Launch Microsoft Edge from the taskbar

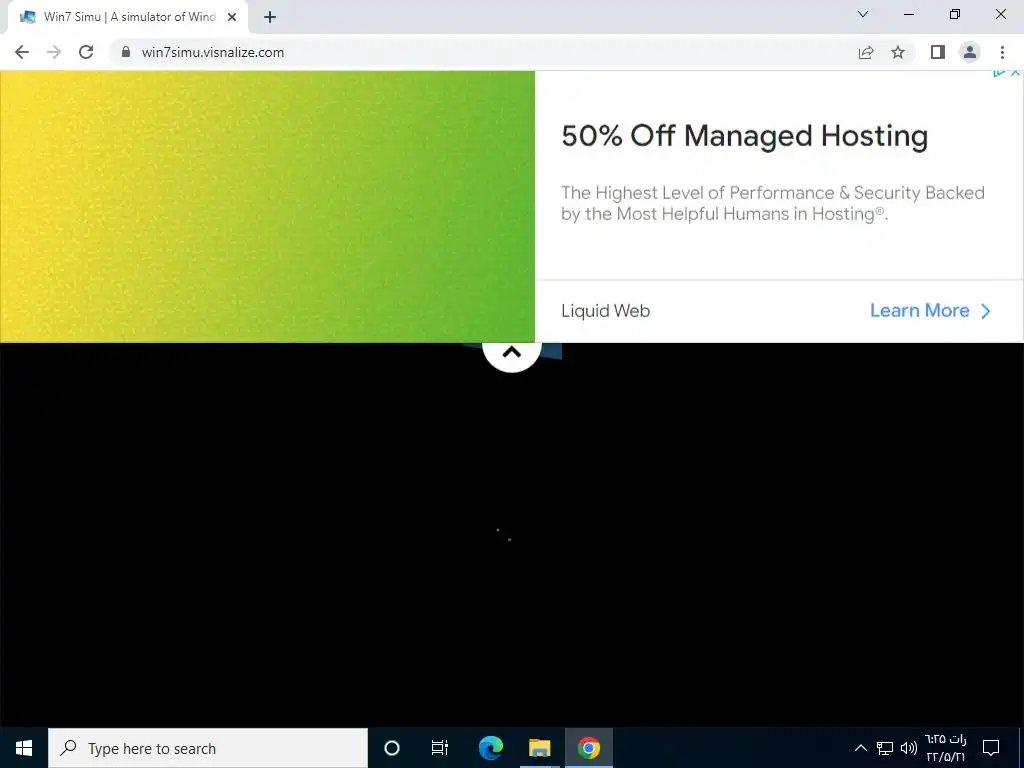491,748
